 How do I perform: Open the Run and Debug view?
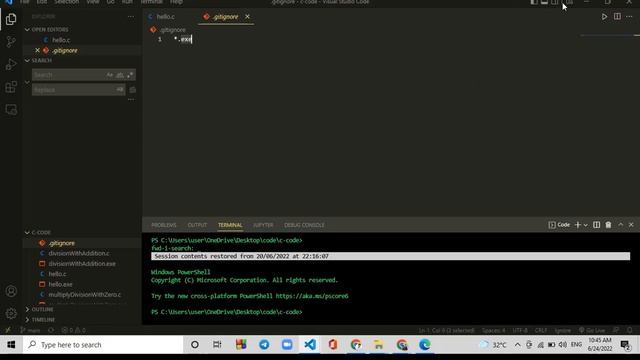(x=11, y=64)
